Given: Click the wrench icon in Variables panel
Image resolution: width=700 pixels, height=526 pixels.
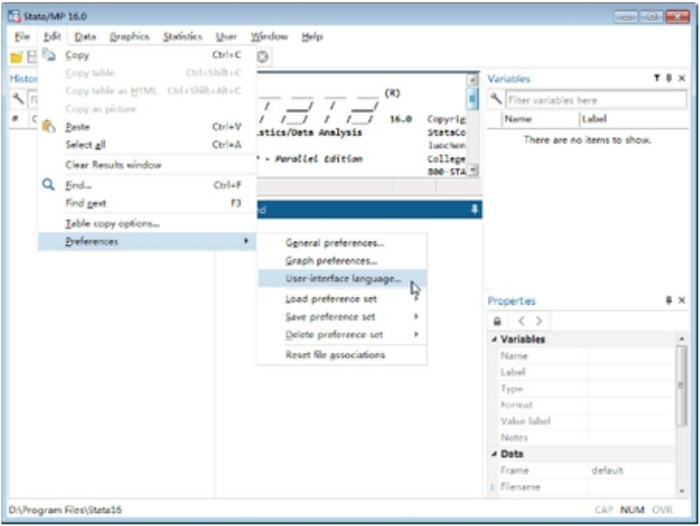Looking at the screenshot, I should pyautogui.click(x=496, y=99).
